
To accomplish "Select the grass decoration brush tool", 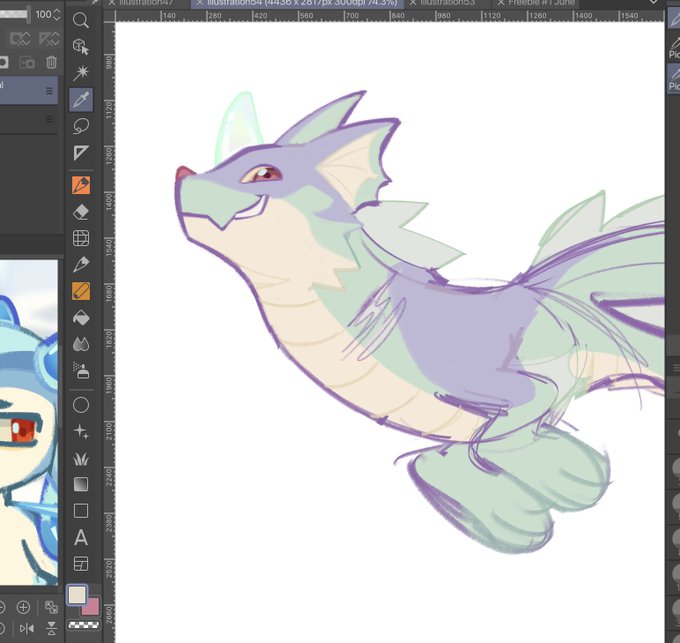I will pos(81,458).
